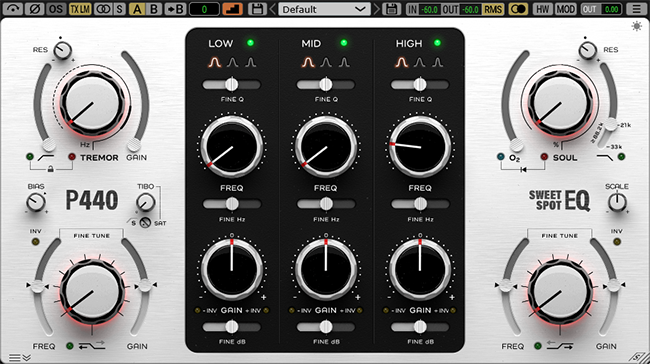Toggle the MID band green power LED
Image resolution: width=650 pixels, height=364 pixels.
[x=344, y=43]
